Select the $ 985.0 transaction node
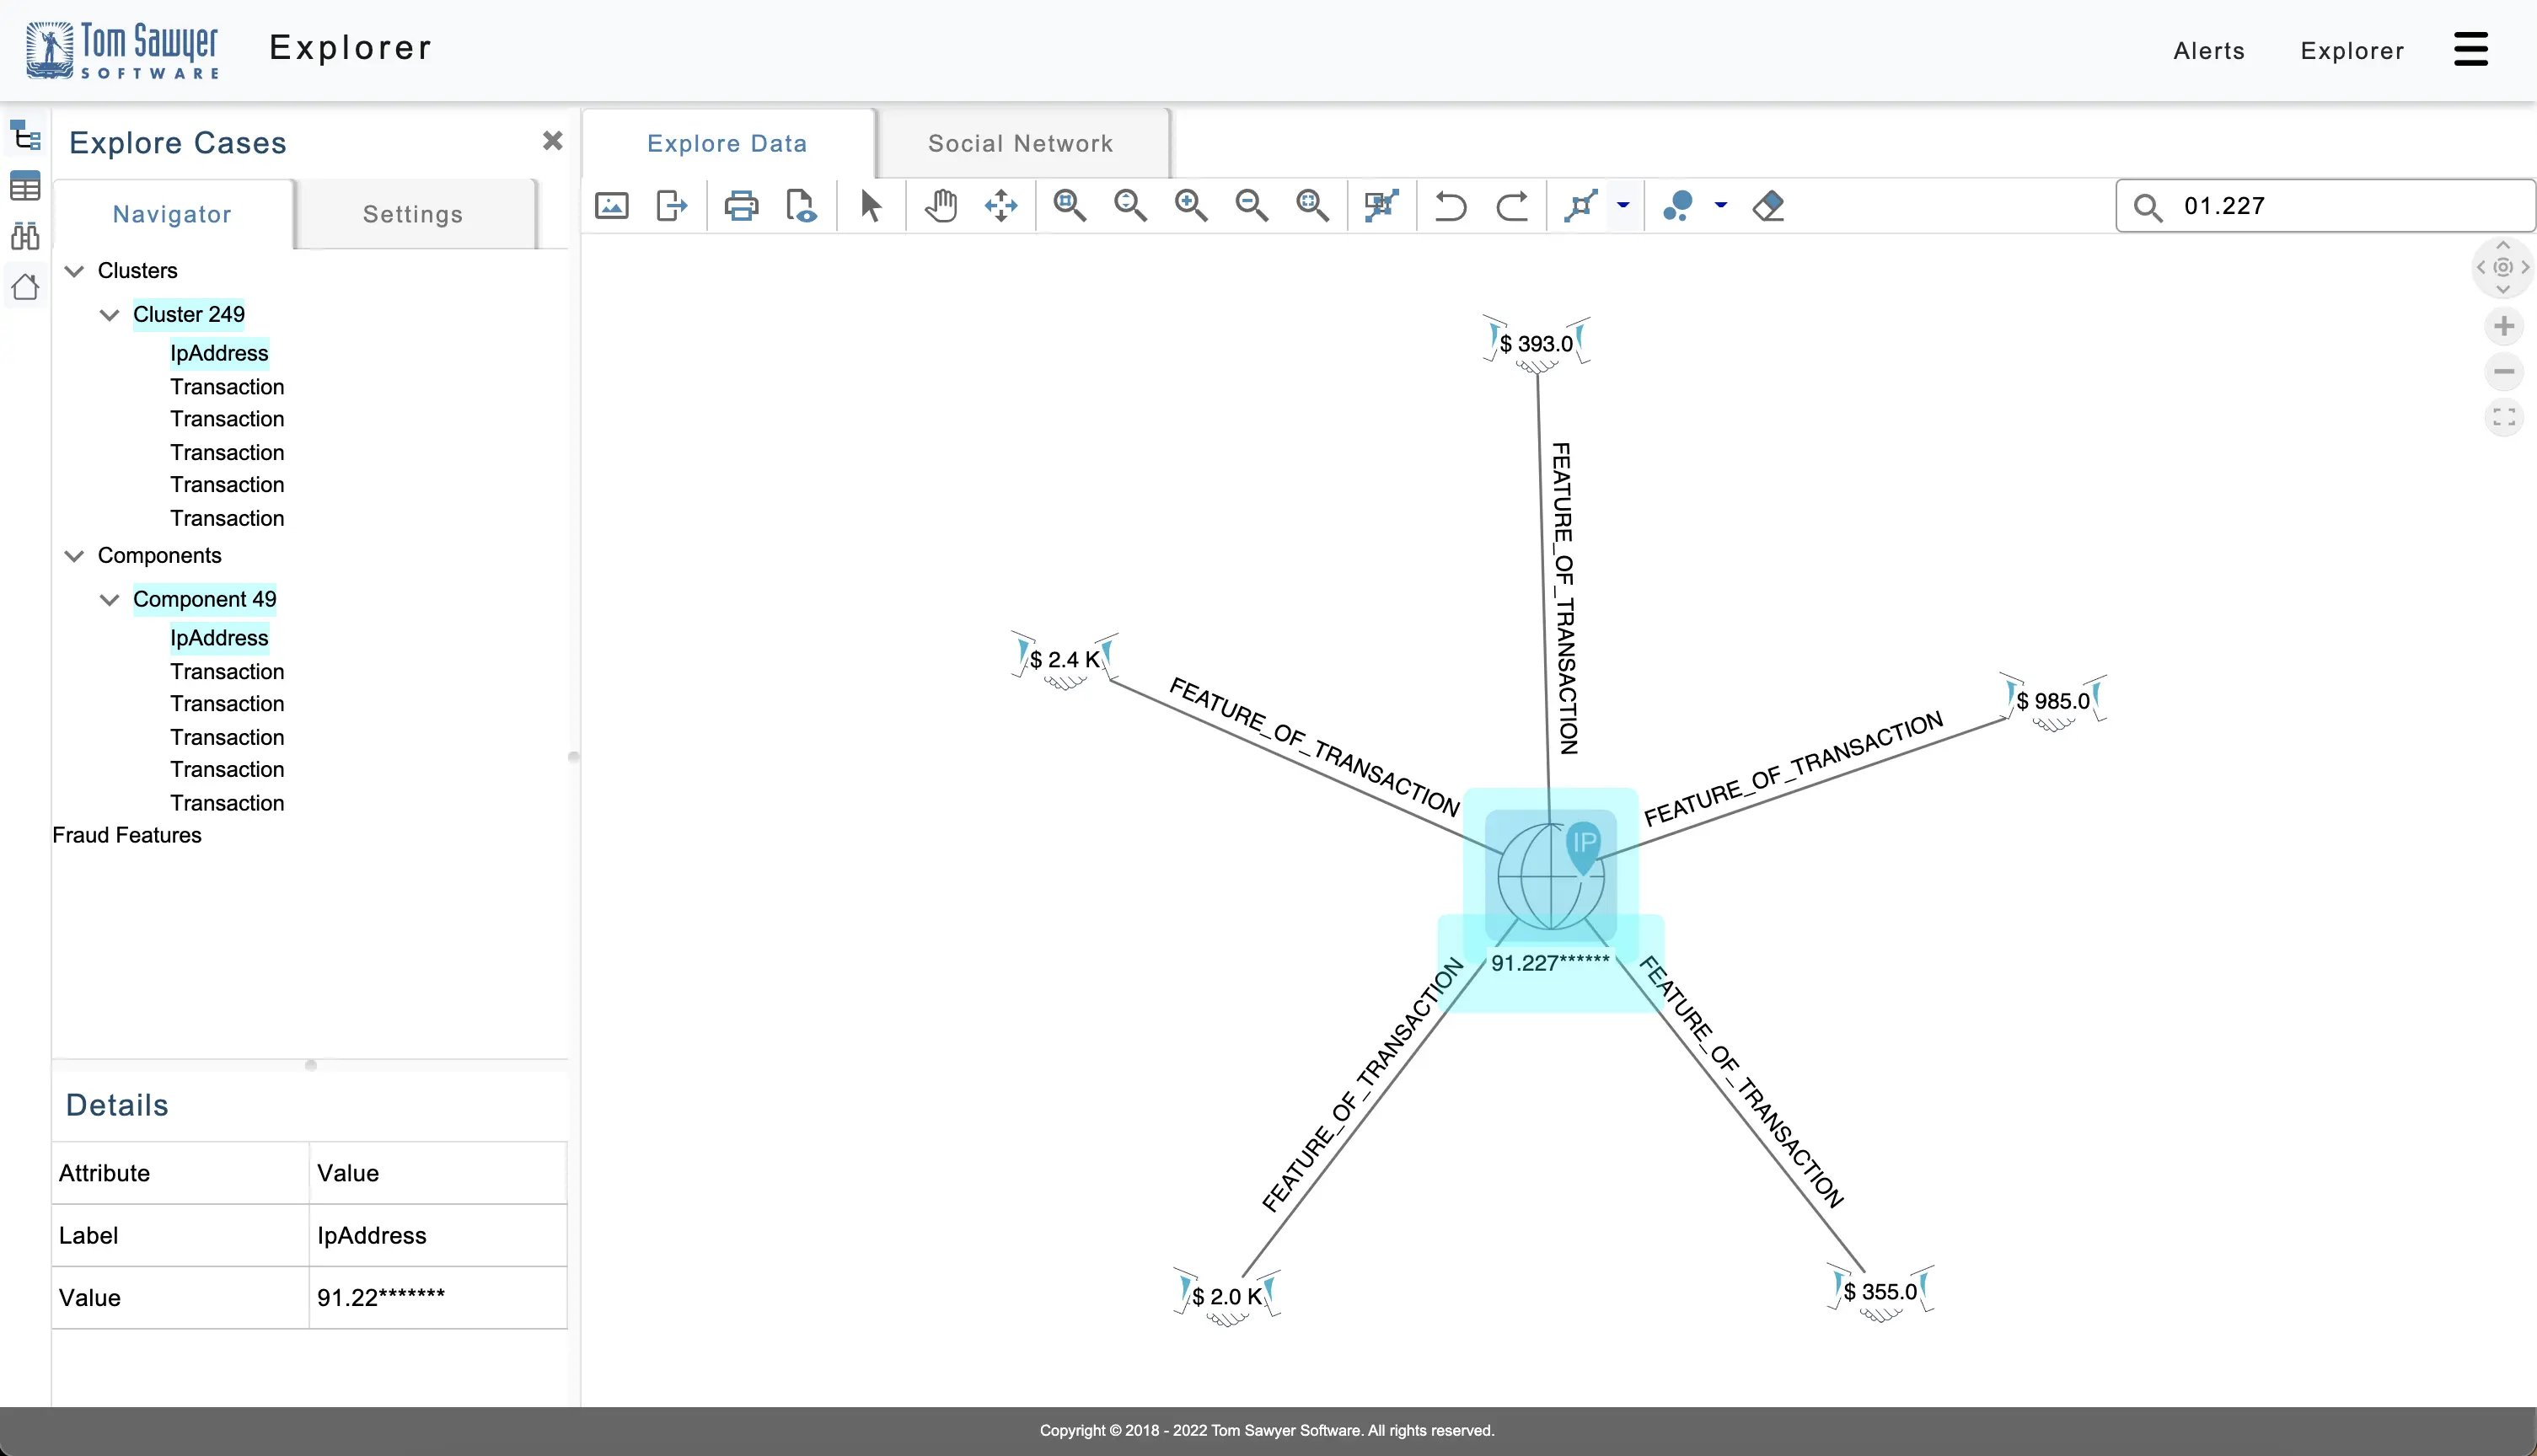Image resolution: width=2537 pixels, height=1456 pixels. pyautogui.click(x=2053, y=701)
